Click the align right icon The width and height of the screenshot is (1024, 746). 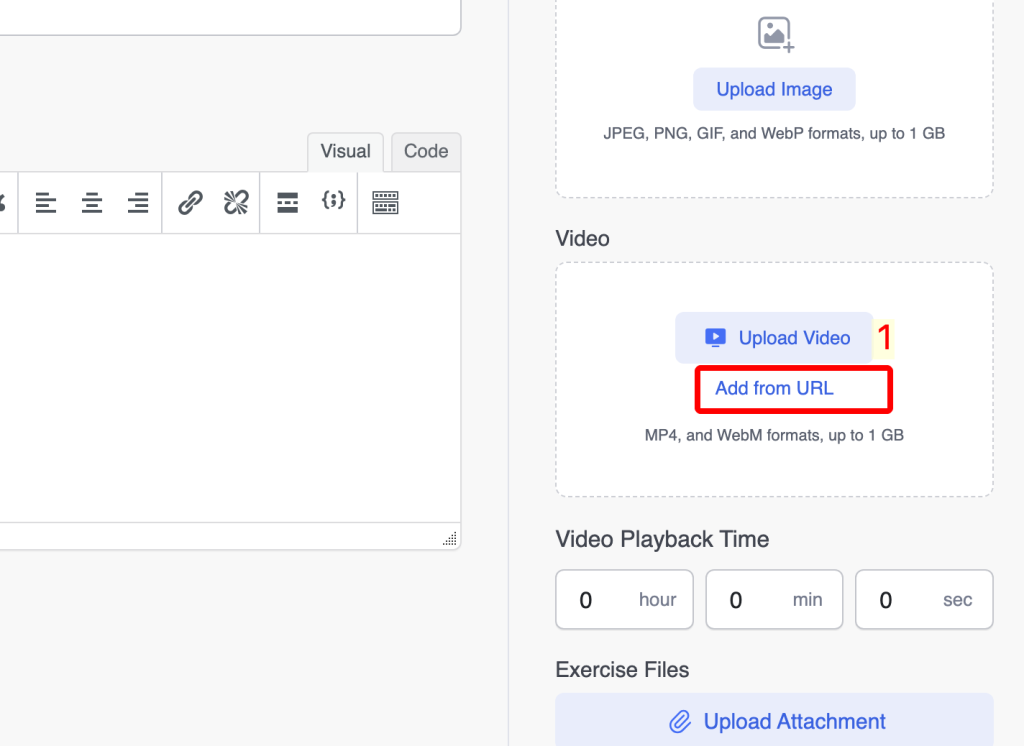(x=138, y=203)
